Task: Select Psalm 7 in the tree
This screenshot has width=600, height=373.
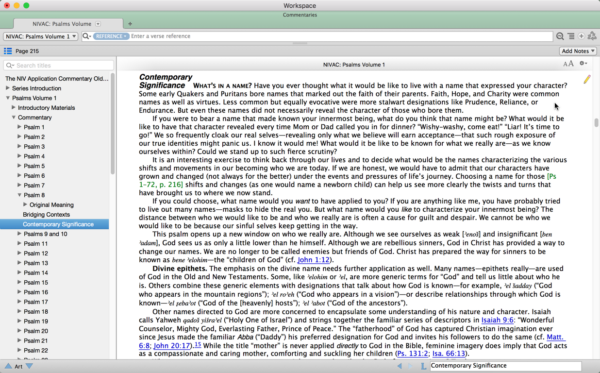Action: tap(34, 185)
